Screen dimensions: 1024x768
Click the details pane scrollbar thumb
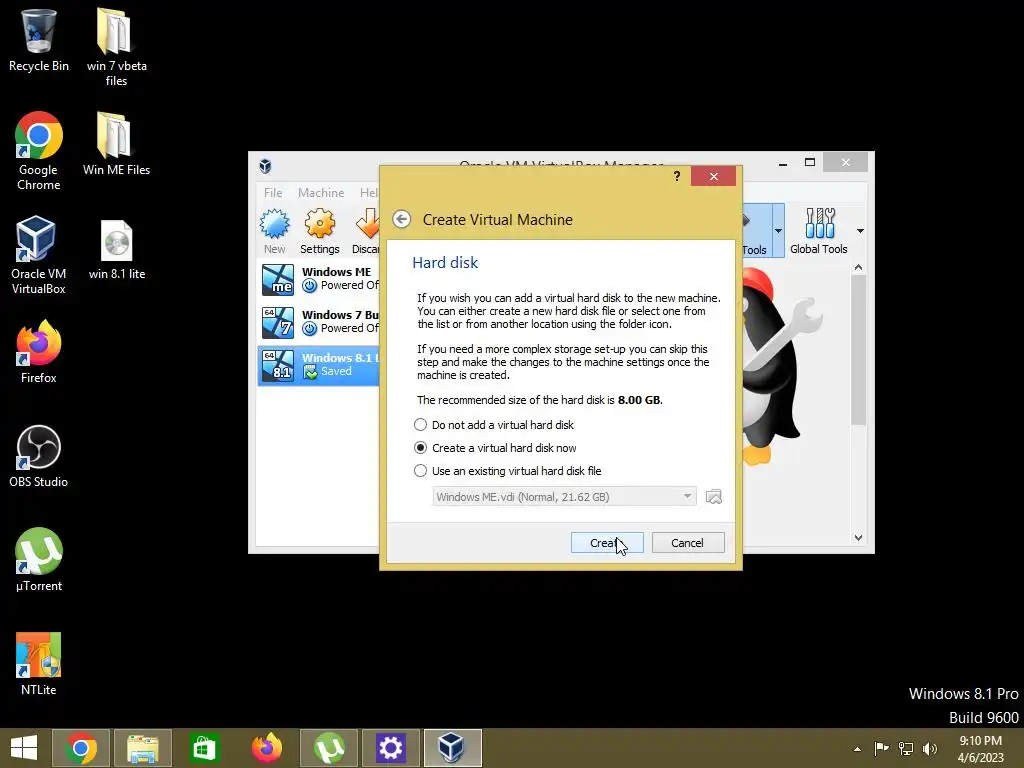click(858, 350)
